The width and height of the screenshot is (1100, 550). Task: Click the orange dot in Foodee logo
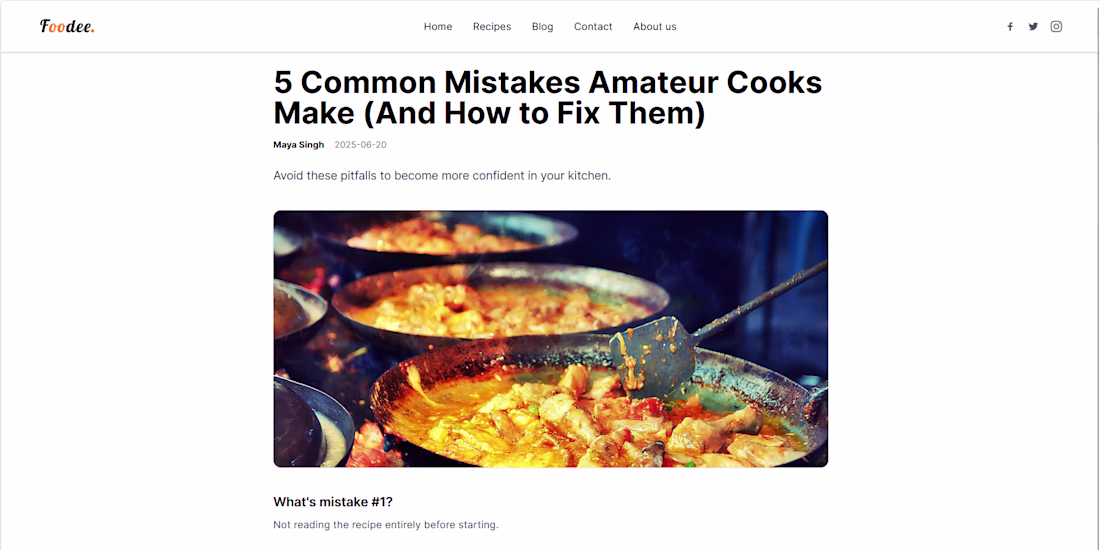pyautogui.click(x=93, y=31)
